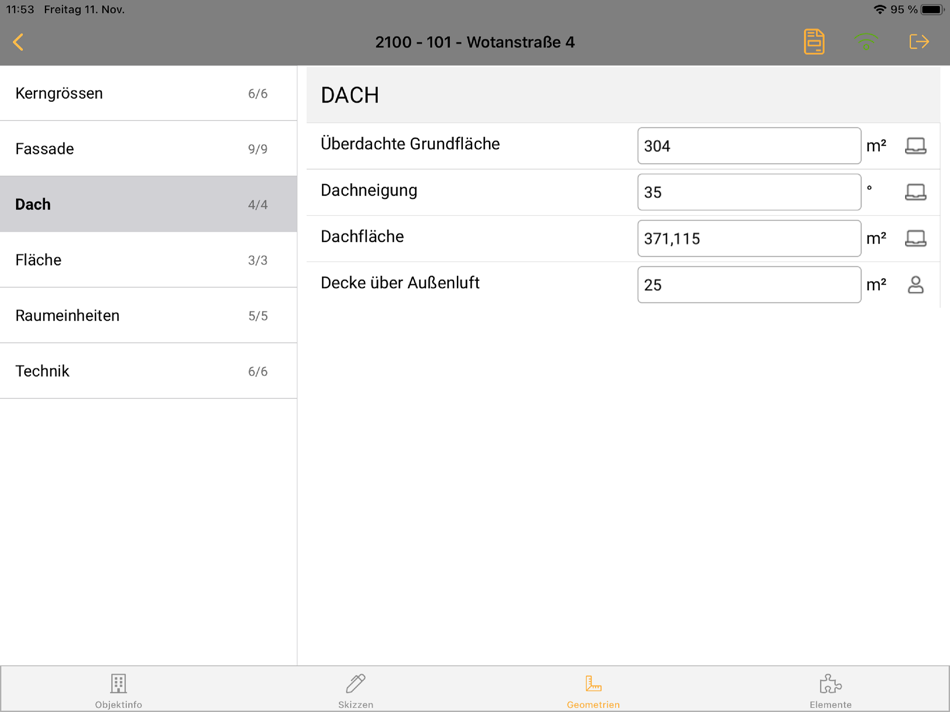Export data using the export icon

919,42
